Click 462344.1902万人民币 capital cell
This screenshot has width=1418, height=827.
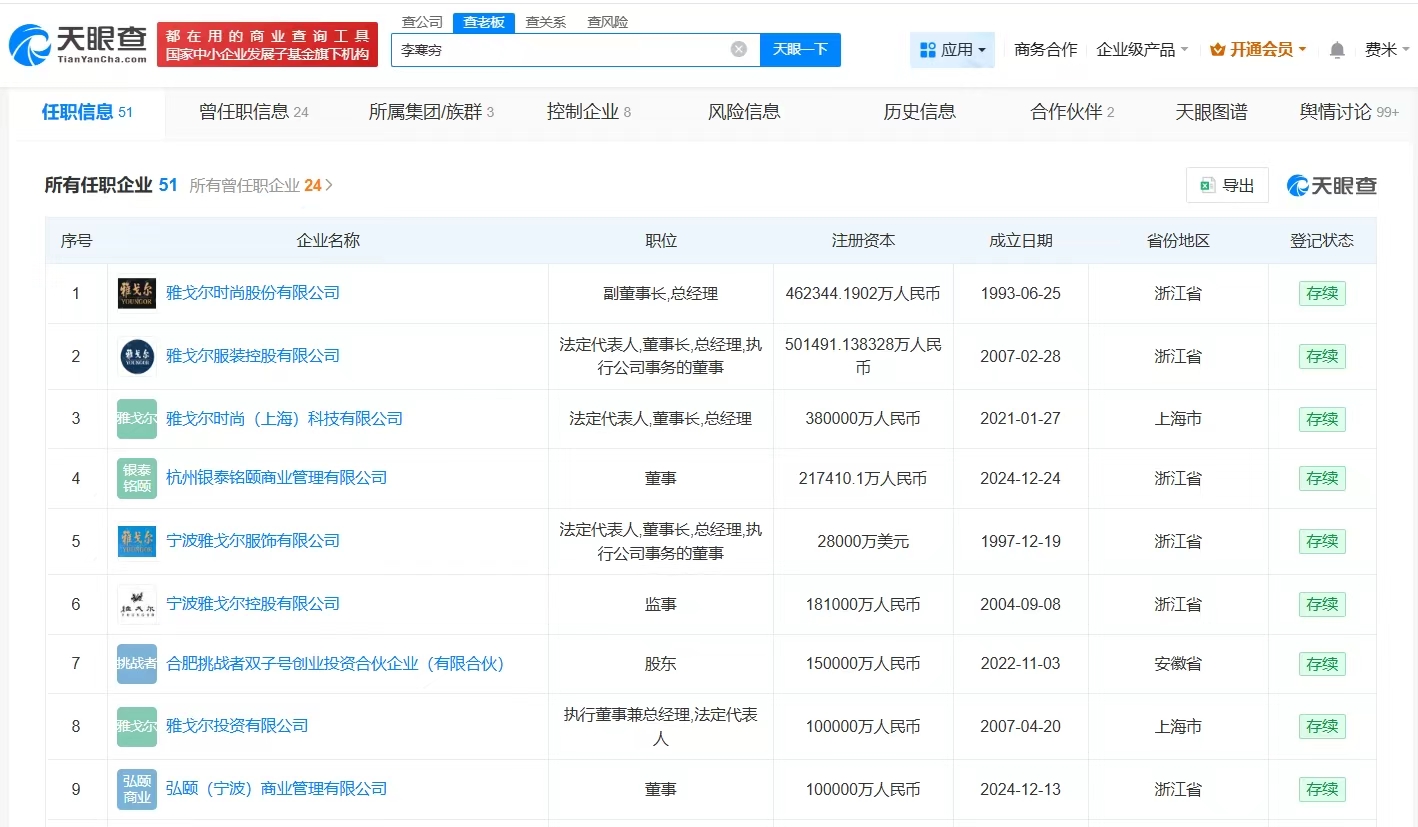[863, 294]
